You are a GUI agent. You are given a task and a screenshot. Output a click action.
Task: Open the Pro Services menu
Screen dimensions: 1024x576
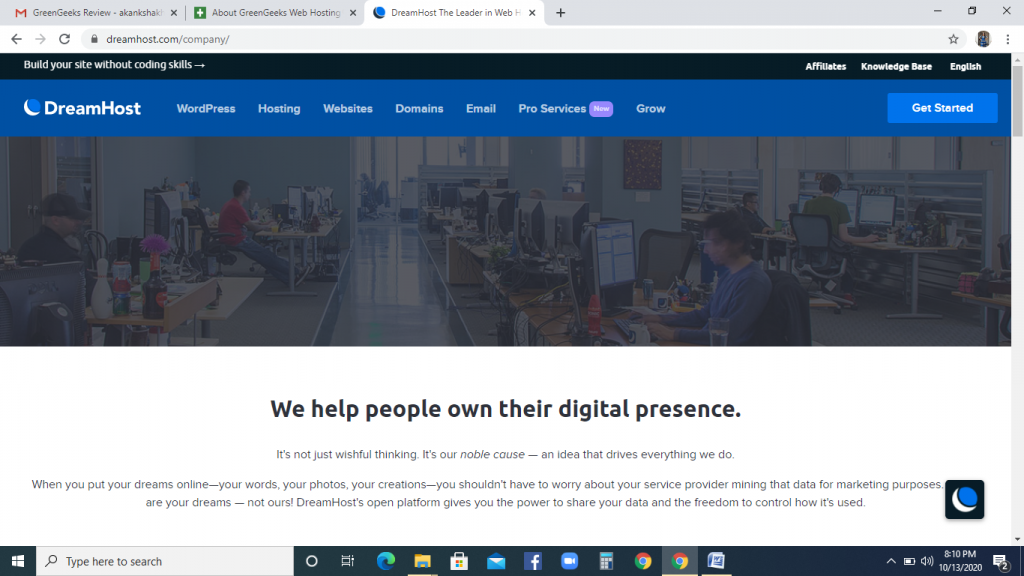(x=565, y=108)
